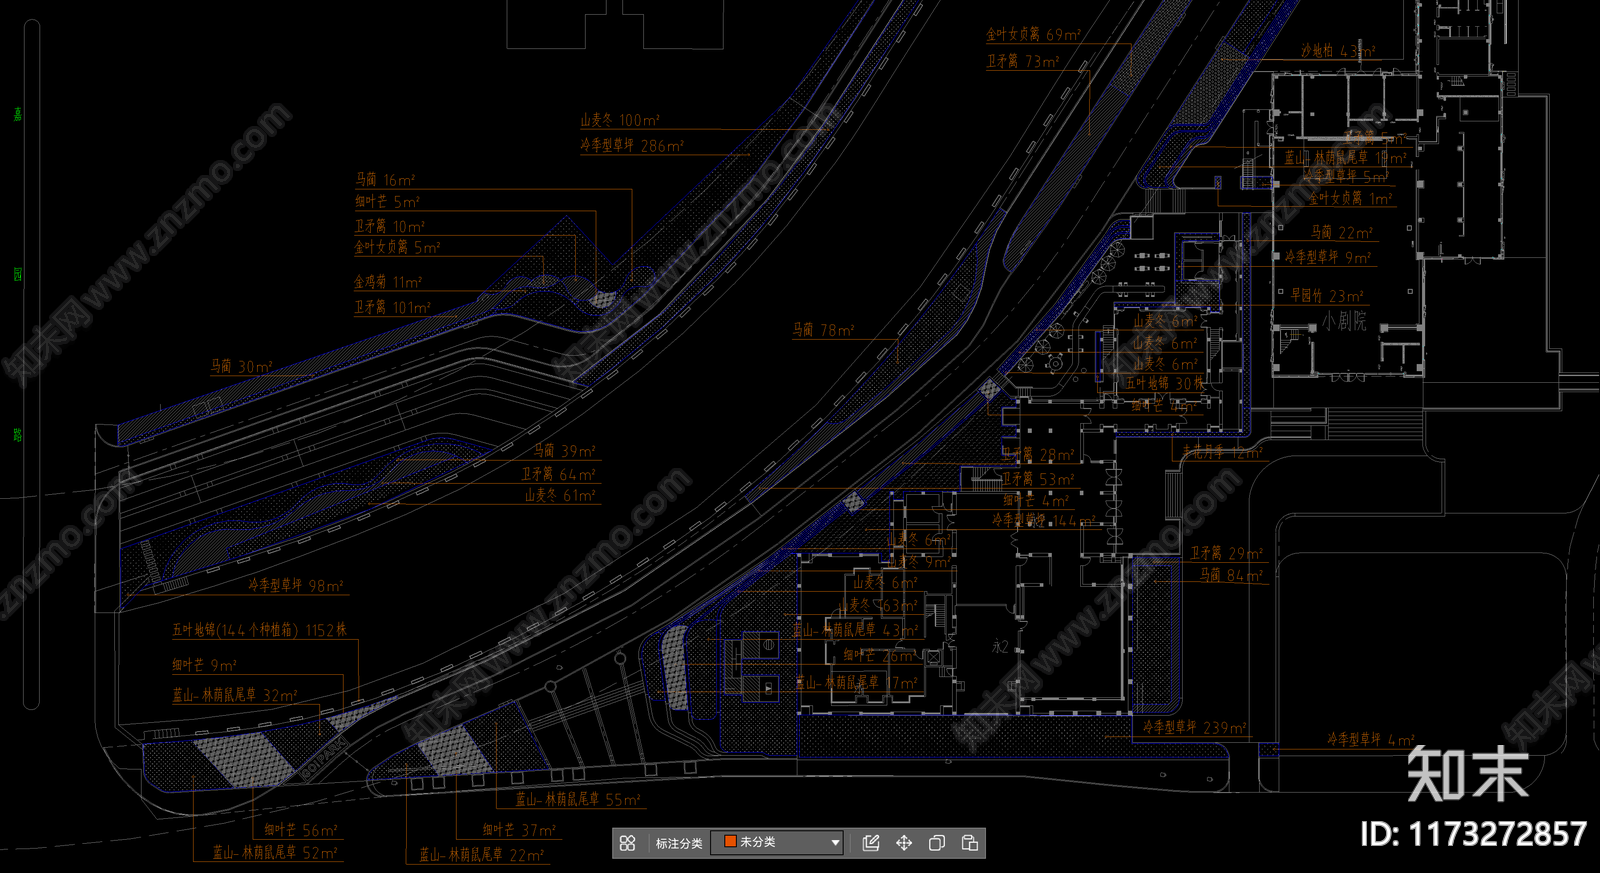Image resolution: width=1600 pixels, height=873 pixels.
Task: Pick the 卫矛篱 10m² label
Action: point(390,227)
